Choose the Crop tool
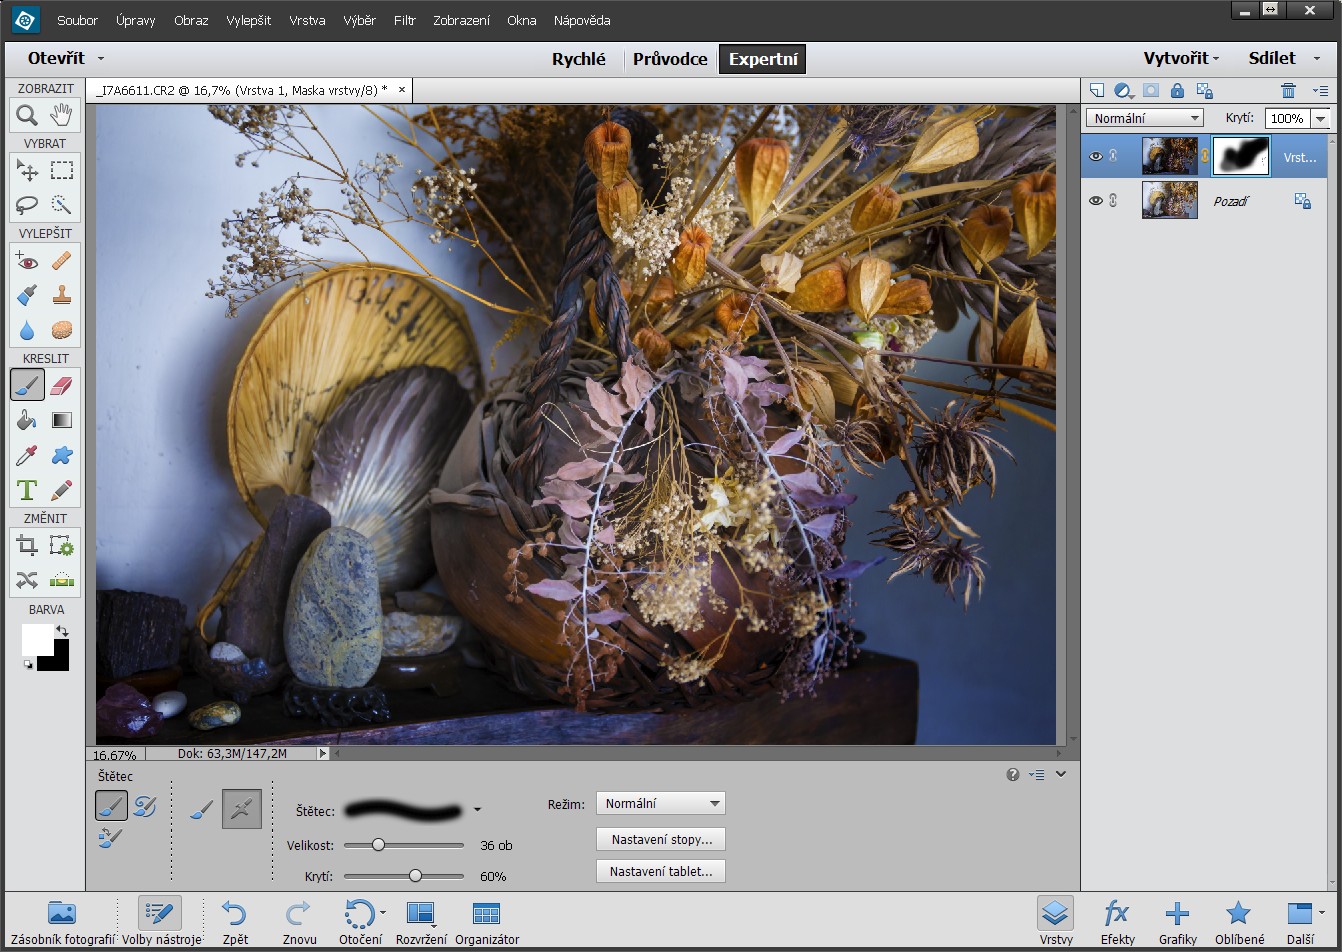Screen dimensions: 1342x952 point(27,546)
